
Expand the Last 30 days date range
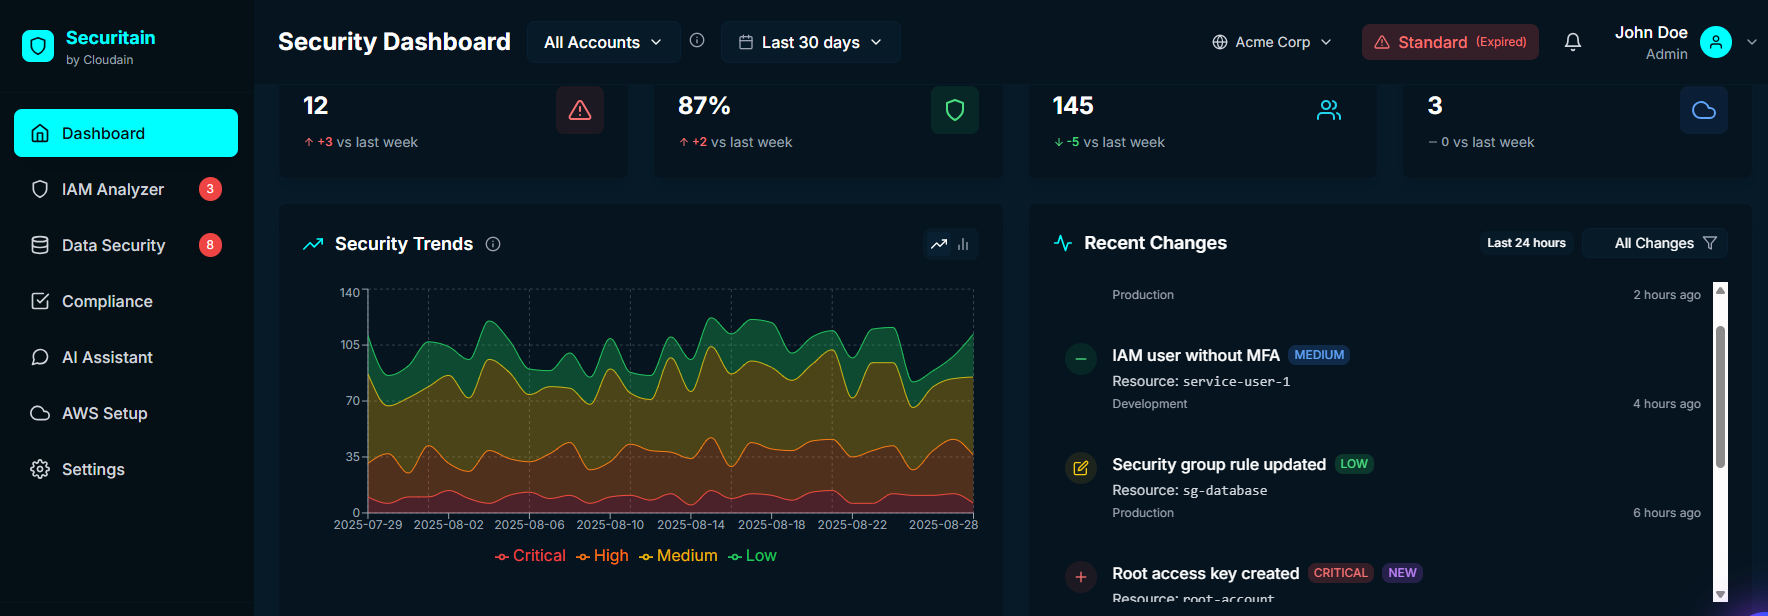810,42
